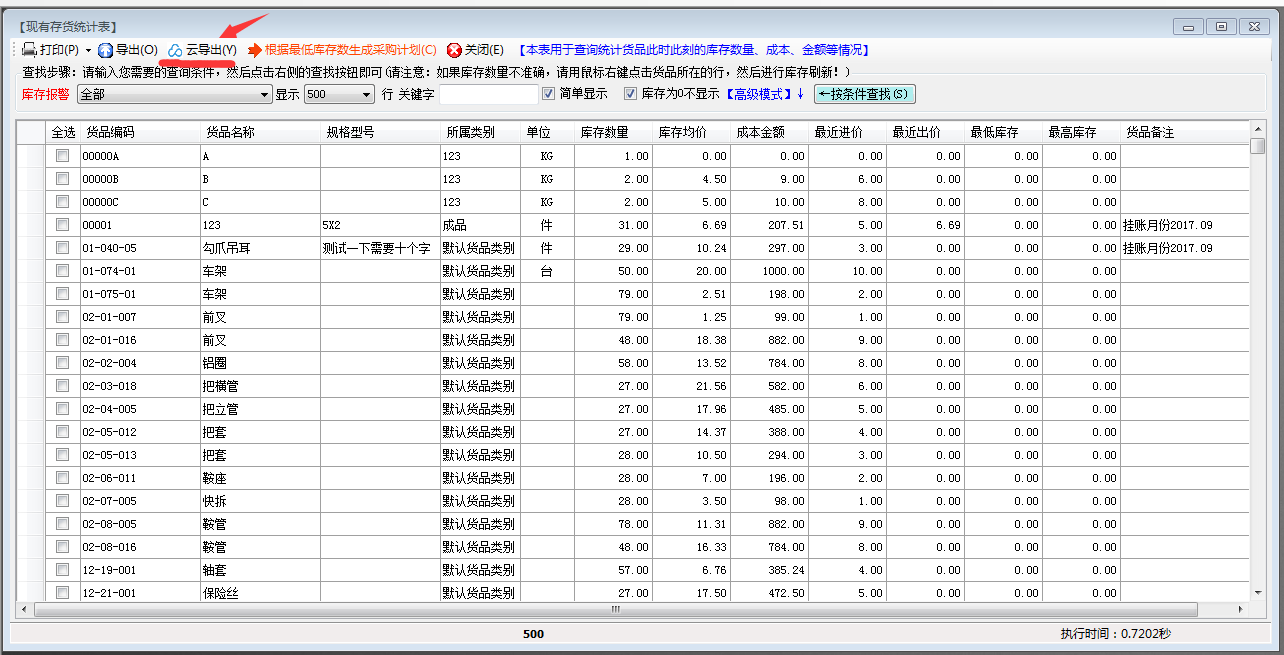The image size is (1284, 655).
Task: Click the printer icon for 打印(P)
Action: point(29,49)
